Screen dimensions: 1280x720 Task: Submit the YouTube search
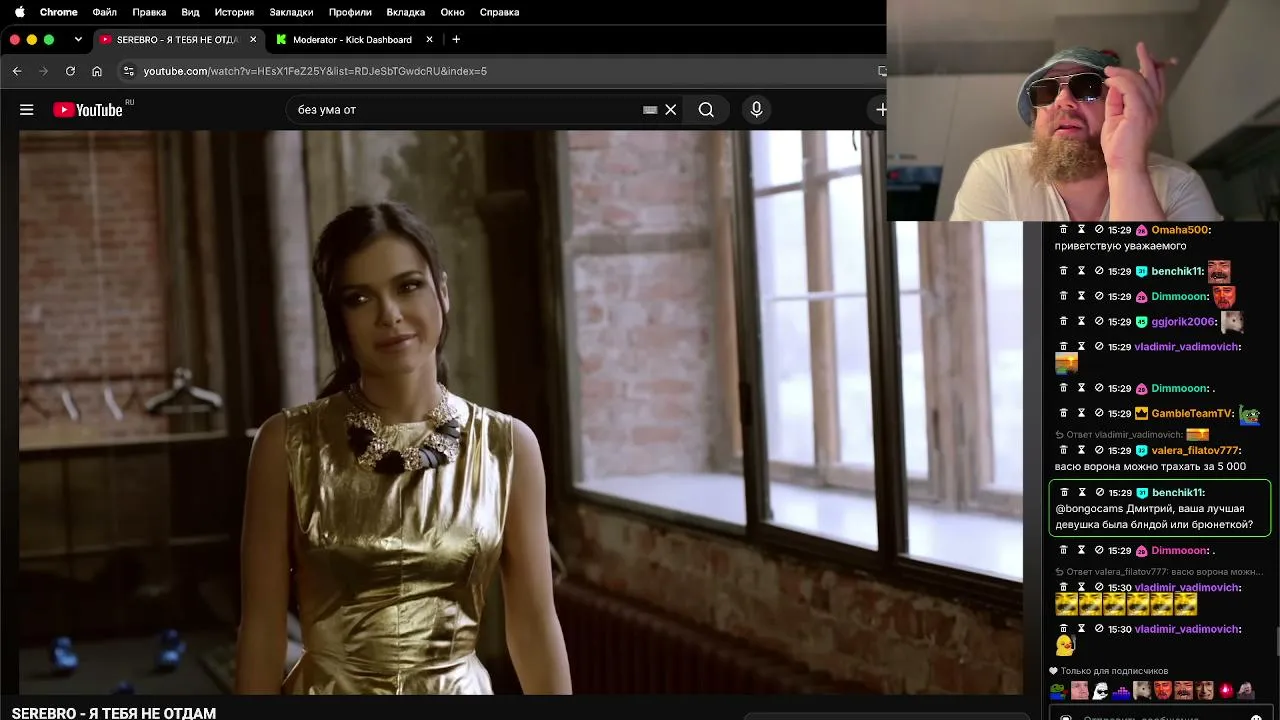706,110
